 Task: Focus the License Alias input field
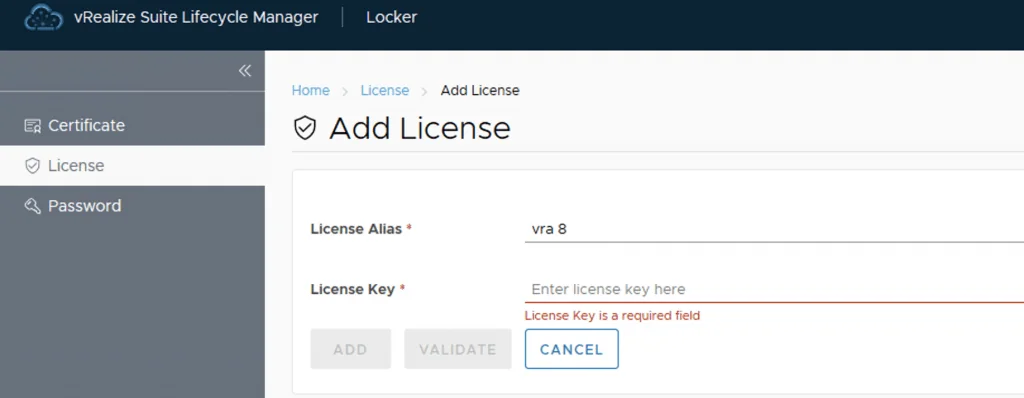pos(774,229)
